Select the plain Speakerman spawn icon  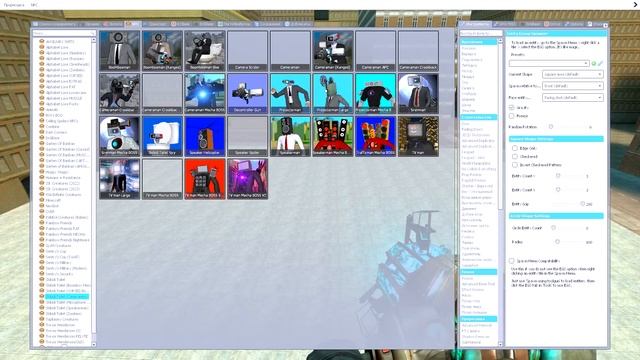click(290, 136)
